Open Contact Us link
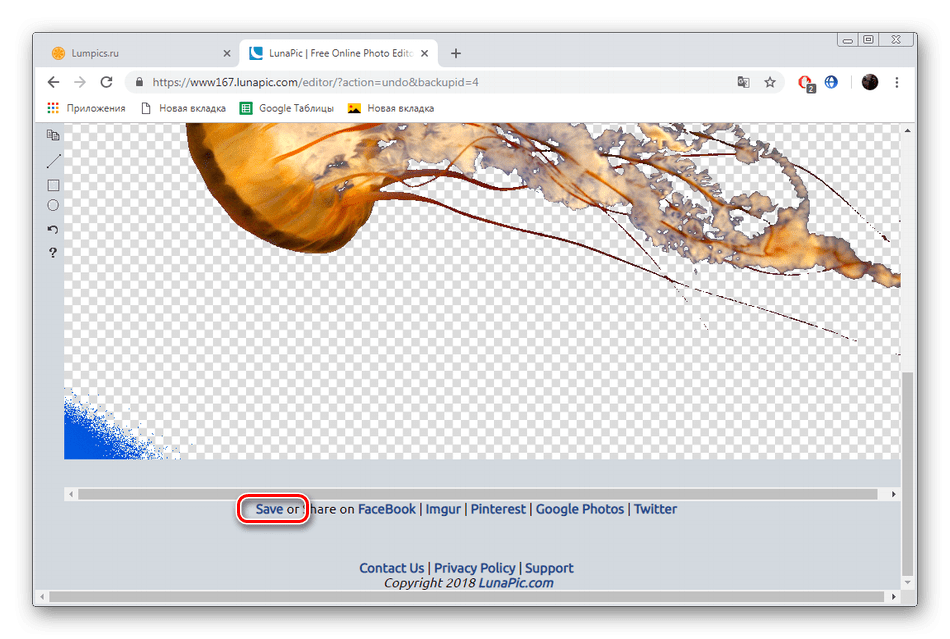The height and width of the screenshot is (639, 950). 391,568
